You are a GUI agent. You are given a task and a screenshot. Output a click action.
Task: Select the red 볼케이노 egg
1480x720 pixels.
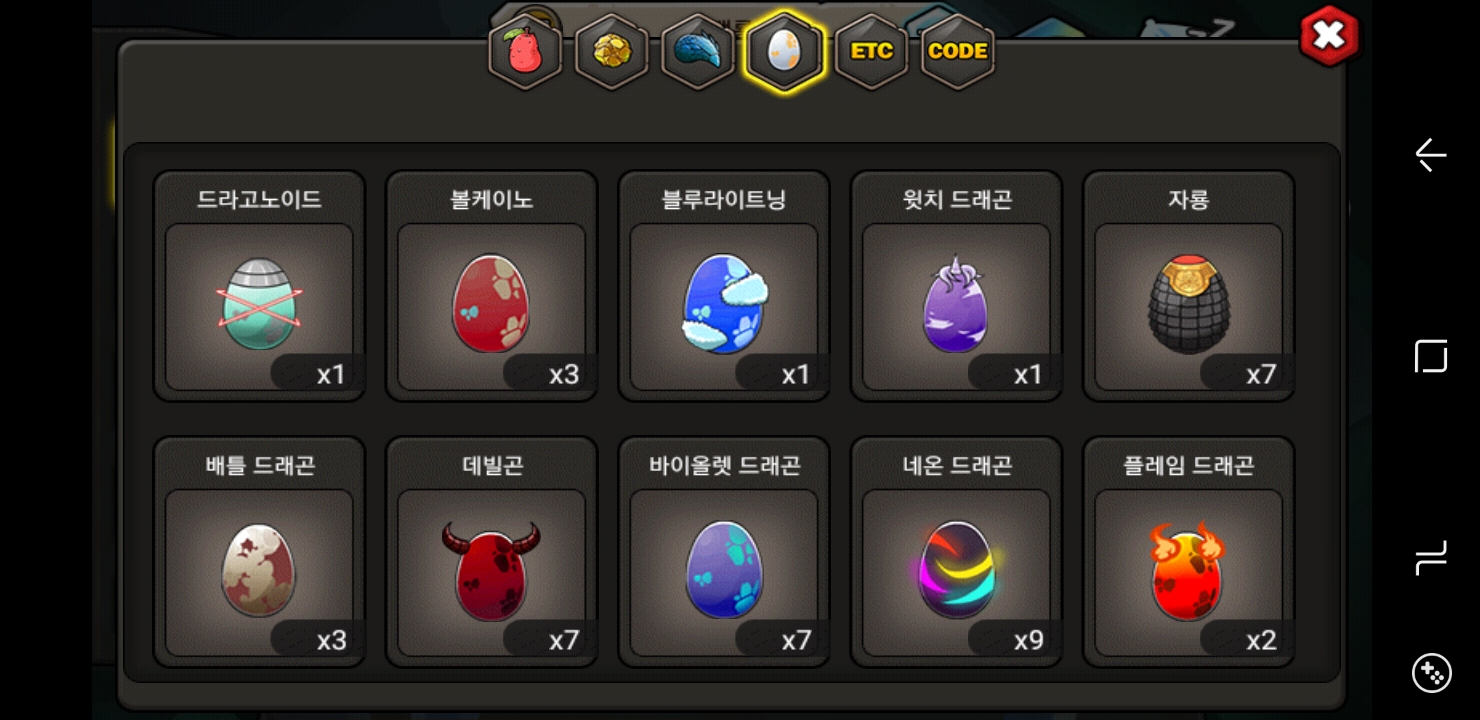pos(491,287)
